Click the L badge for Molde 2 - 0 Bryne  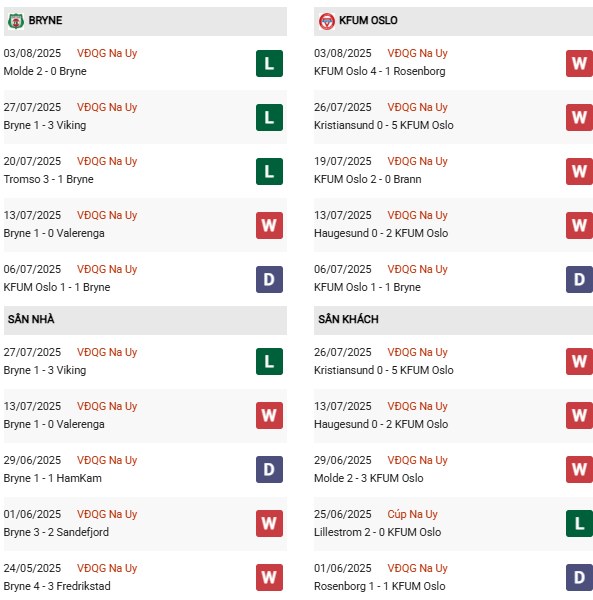pyautogui.click(x=269, y=64)
